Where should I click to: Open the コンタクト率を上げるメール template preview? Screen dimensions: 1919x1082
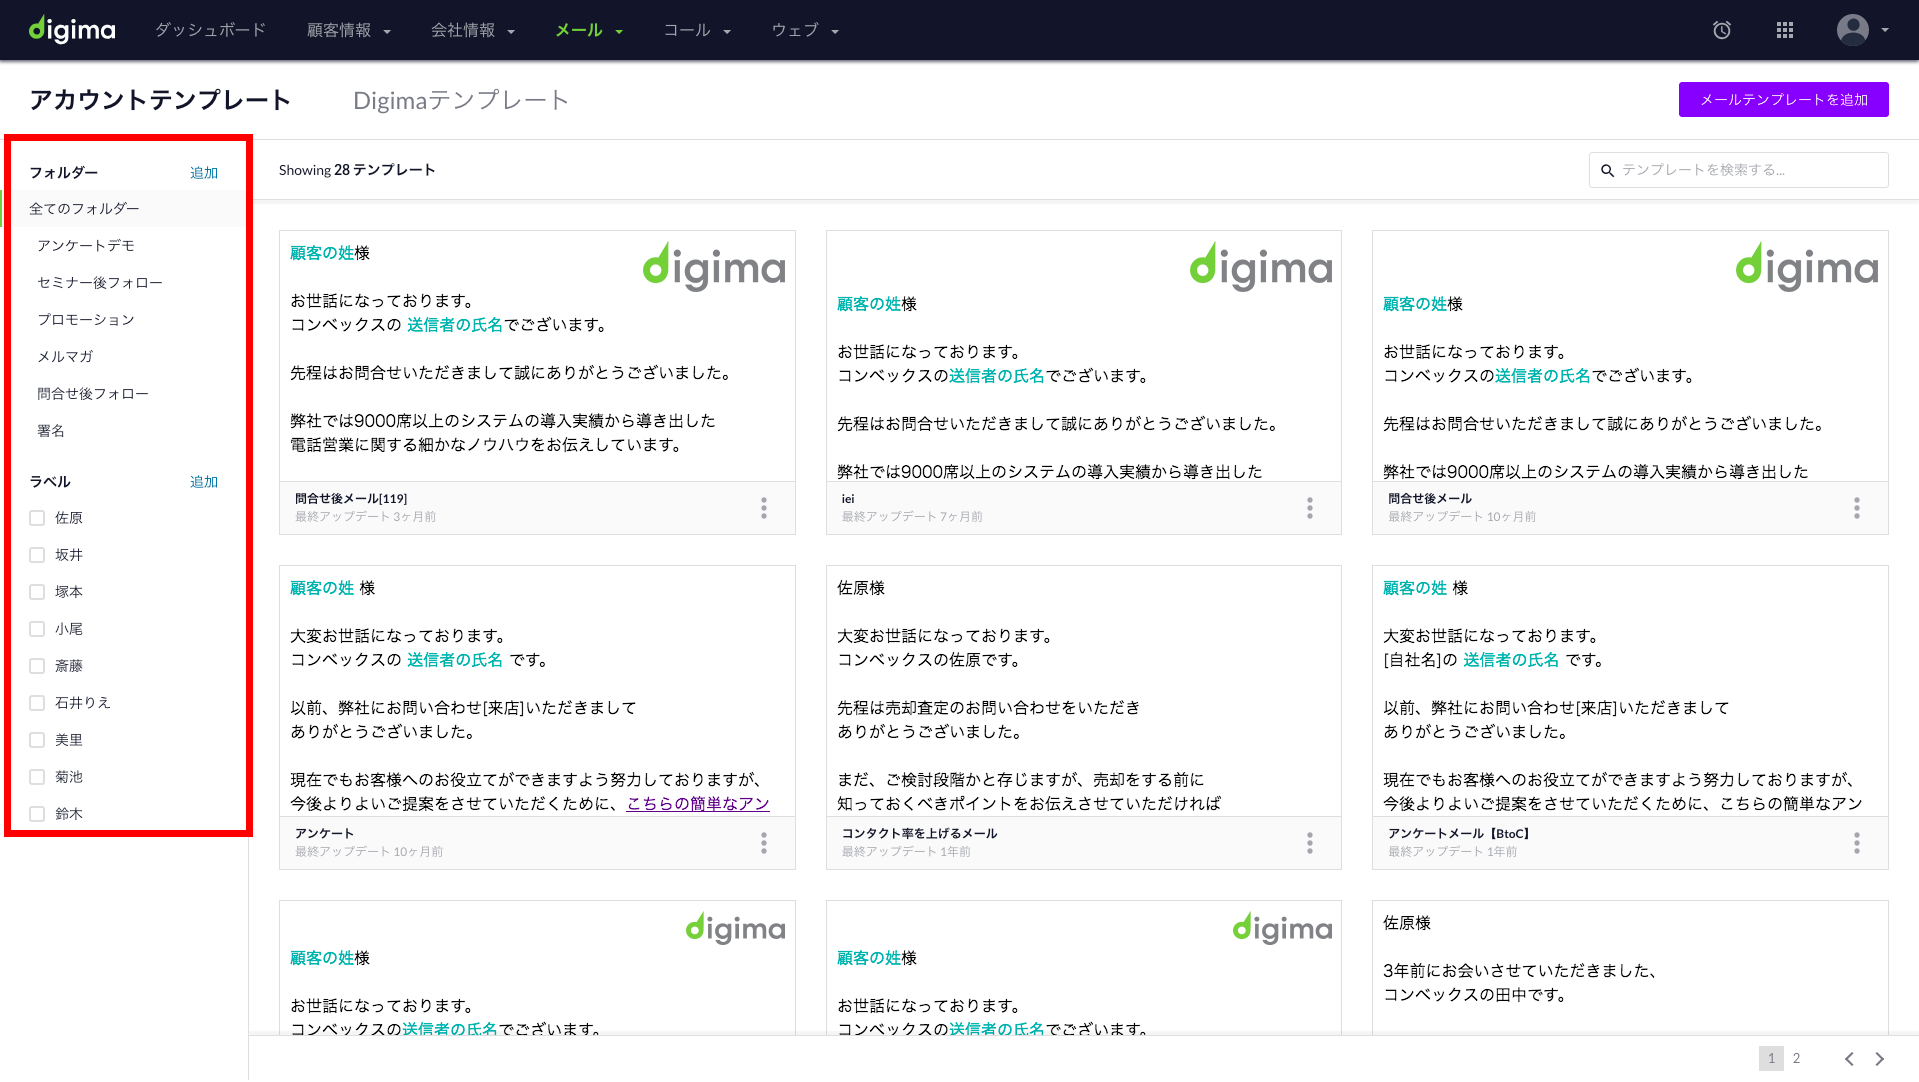pos(1083,692)
